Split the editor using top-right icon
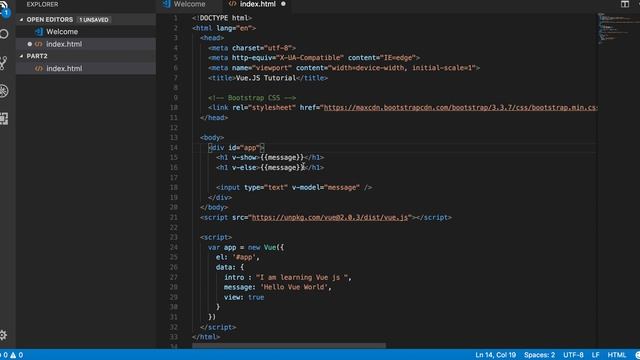 625,4
